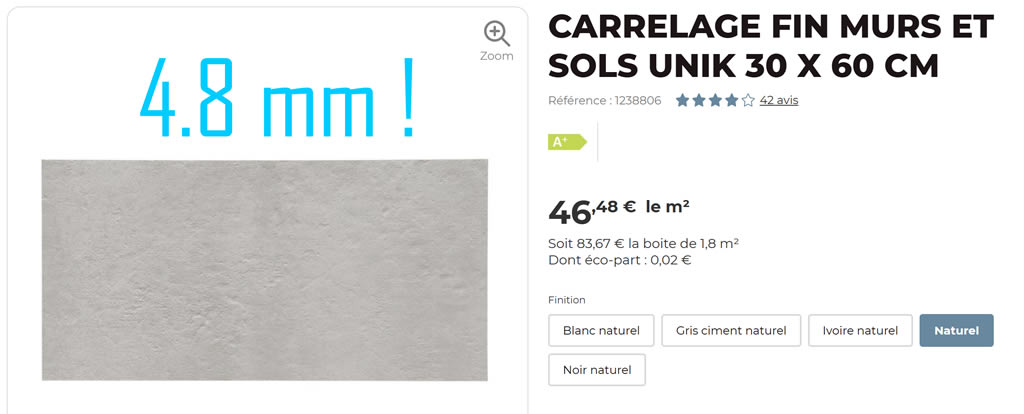Click the gray tile product image

[x=264, y=270]
